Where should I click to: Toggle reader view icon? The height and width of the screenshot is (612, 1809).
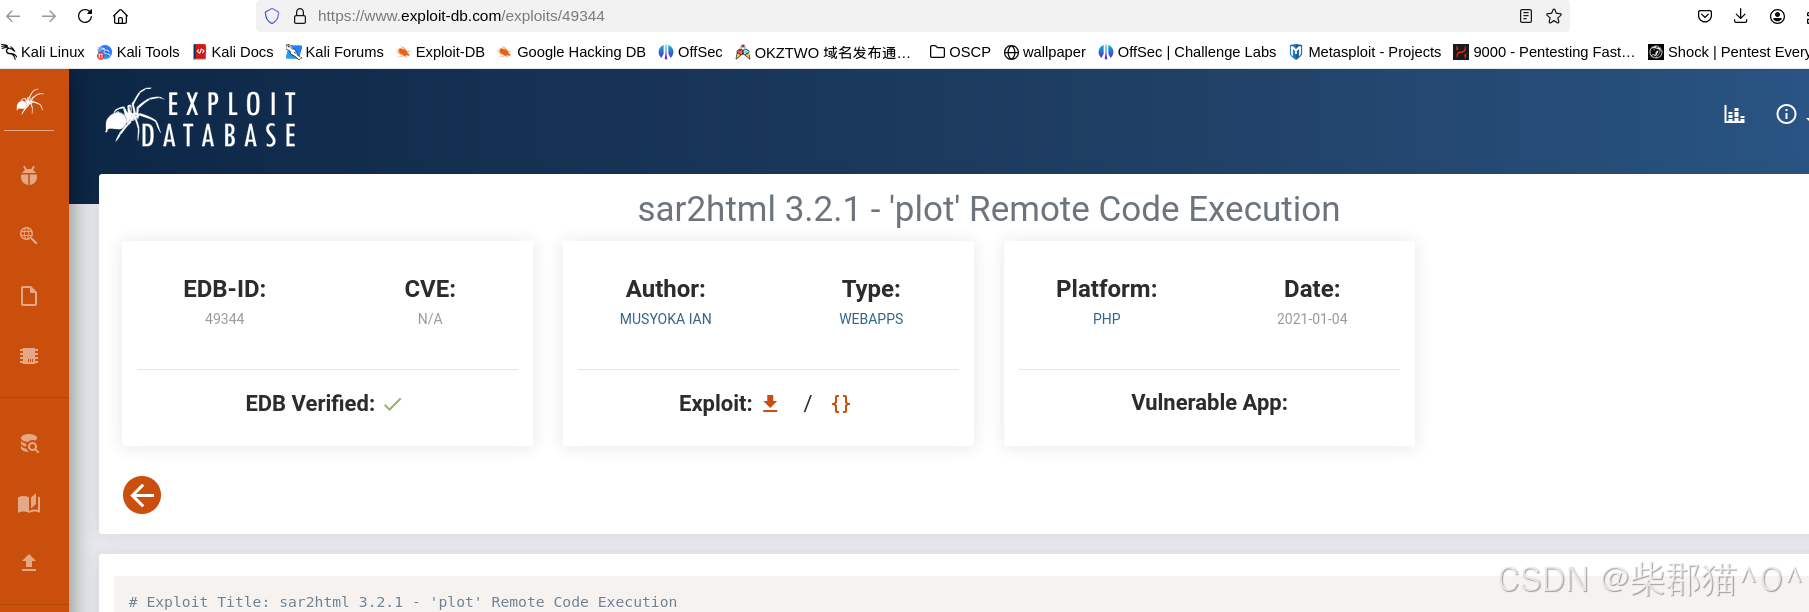point(1526,16)
